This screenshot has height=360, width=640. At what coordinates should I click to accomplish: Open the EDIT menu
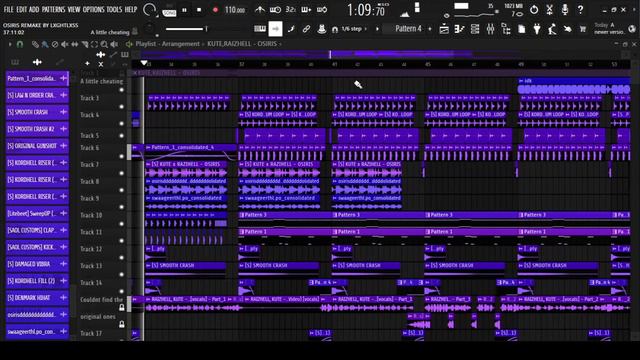22,9
